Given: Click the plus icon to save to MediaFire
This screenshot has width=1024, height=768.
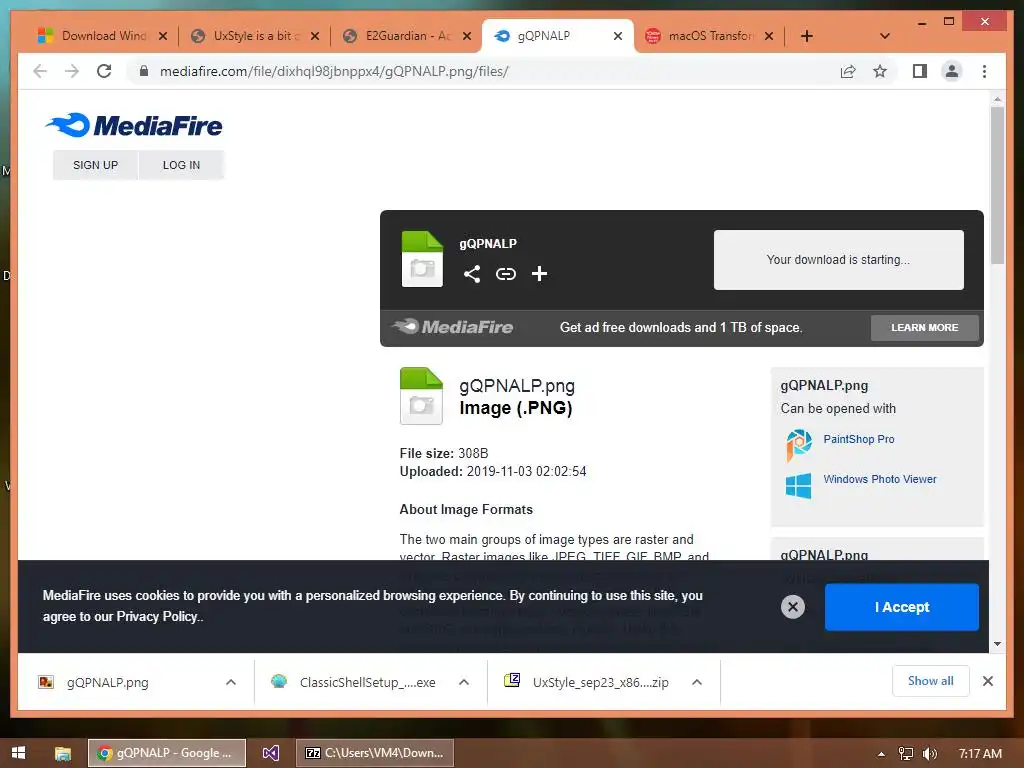Looking at the screenshot, I should [539, 274].
